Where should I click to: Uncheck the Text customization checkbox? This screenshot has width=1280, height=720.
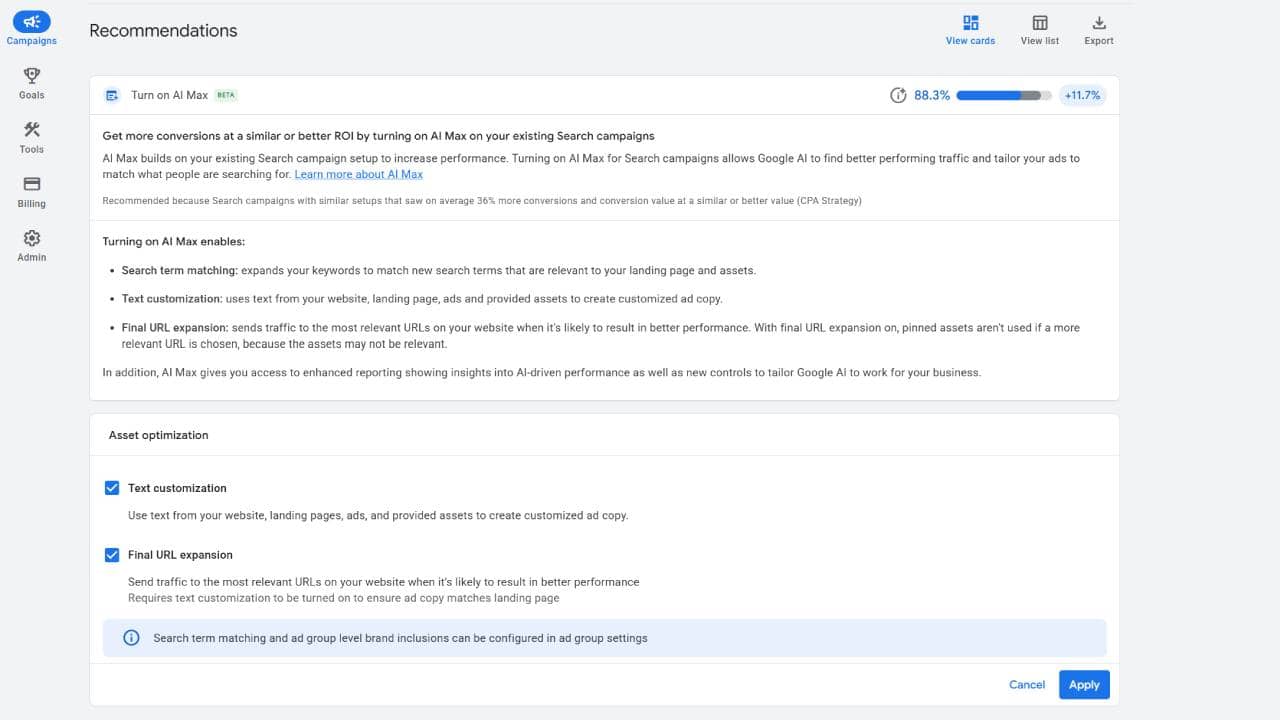pos(112,487)
